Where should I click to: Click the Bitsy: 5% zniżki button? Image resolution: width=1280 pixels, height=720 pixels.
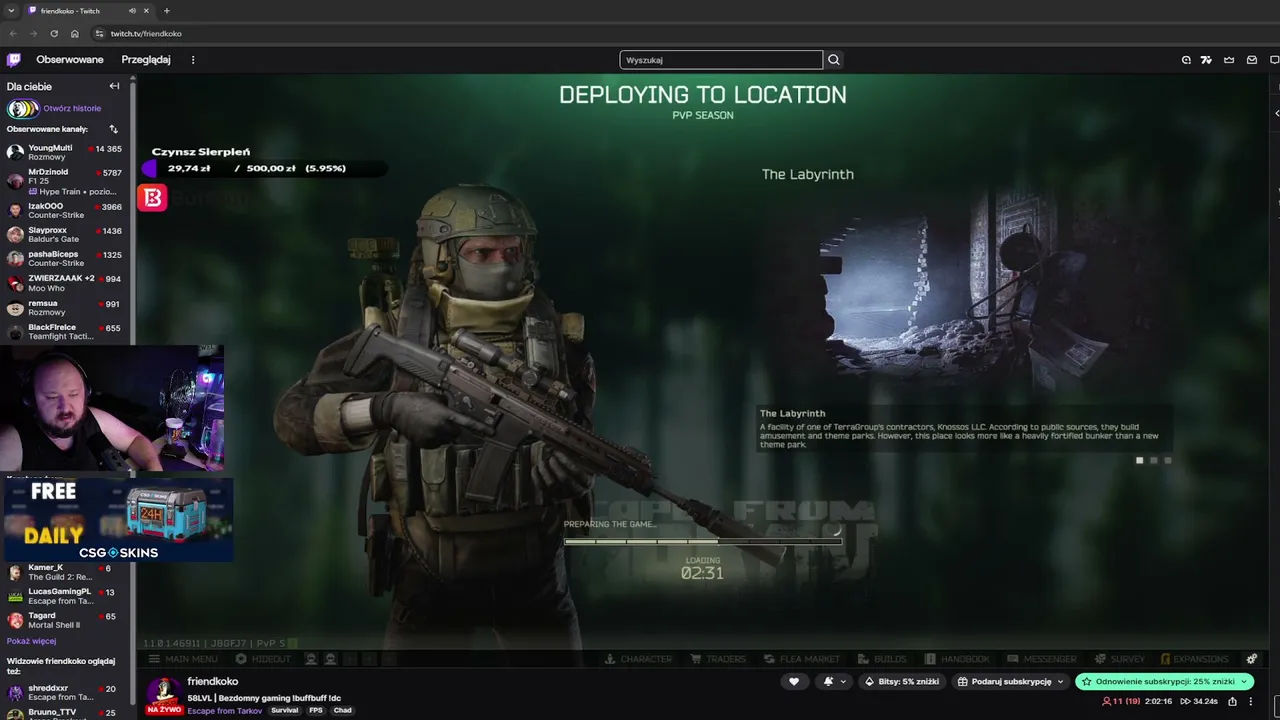tap(902, 682)
